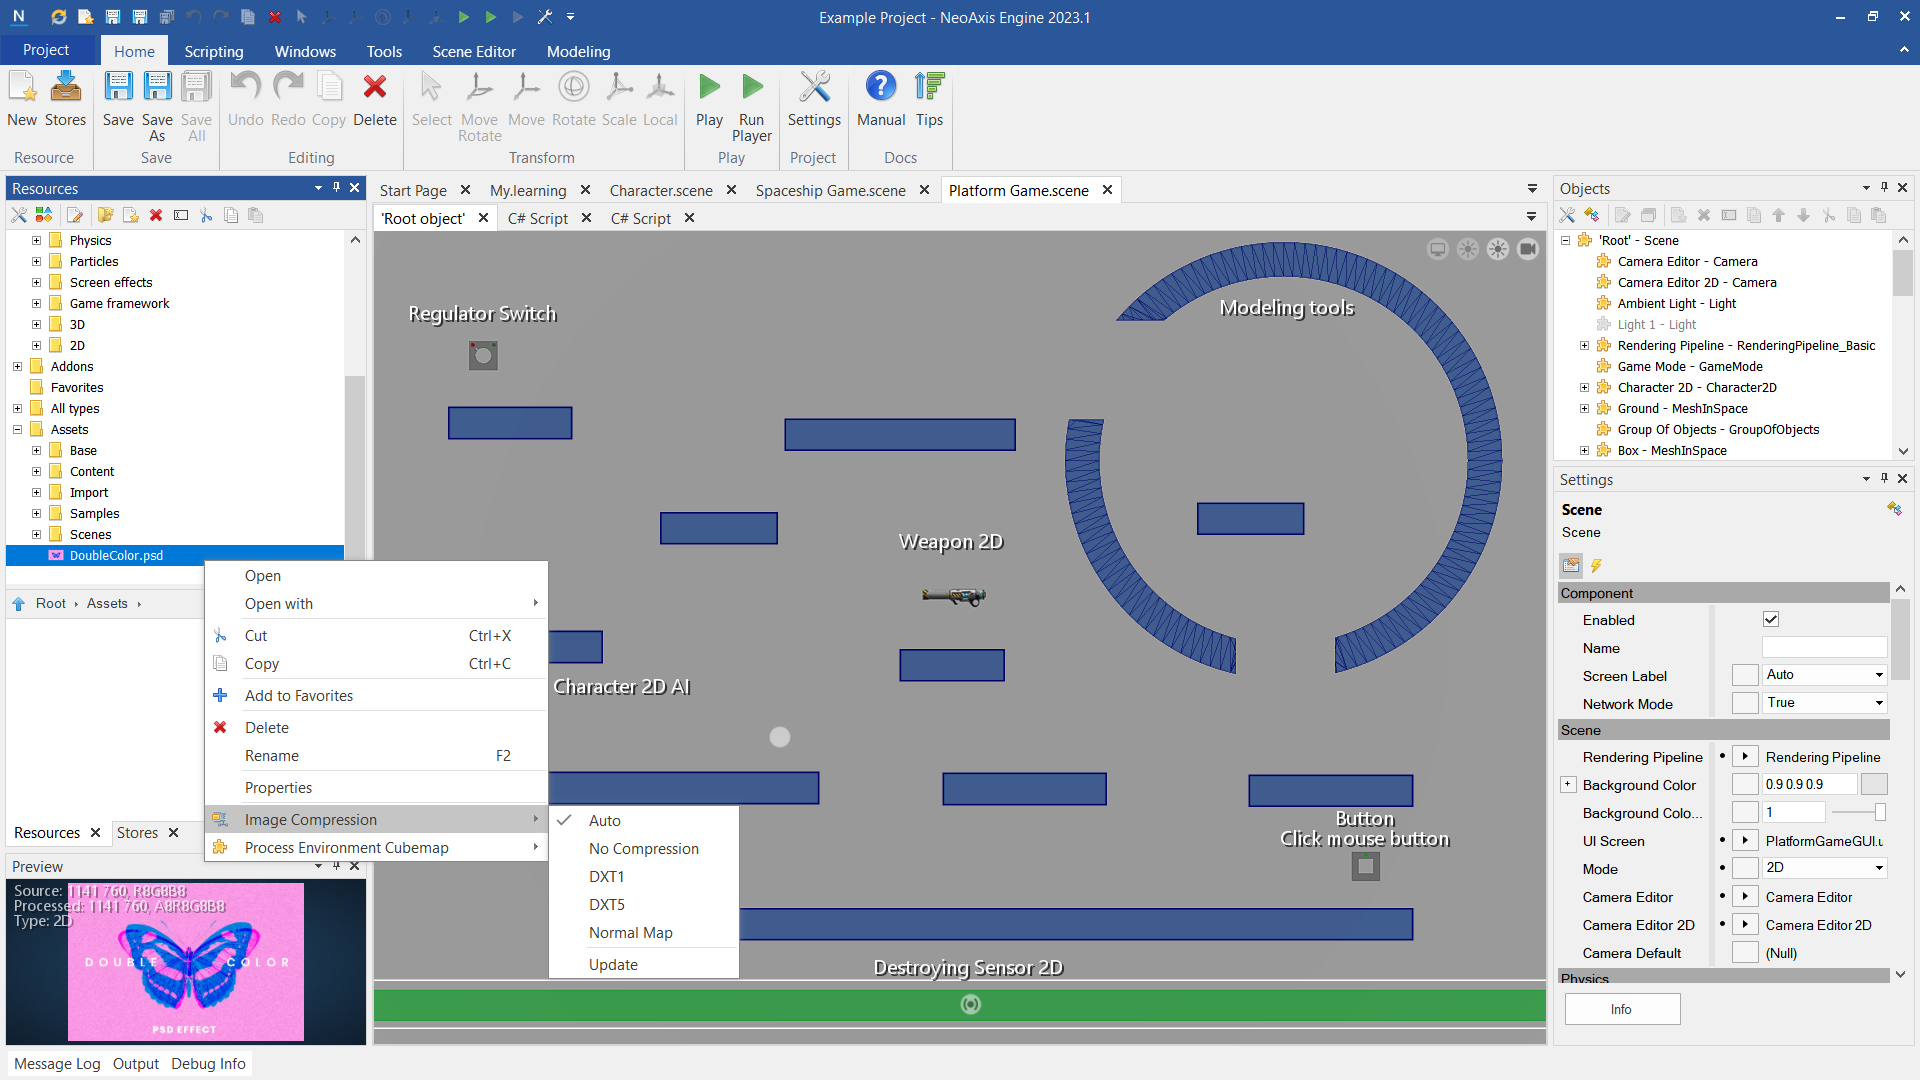Click the Tips icon

929,99
